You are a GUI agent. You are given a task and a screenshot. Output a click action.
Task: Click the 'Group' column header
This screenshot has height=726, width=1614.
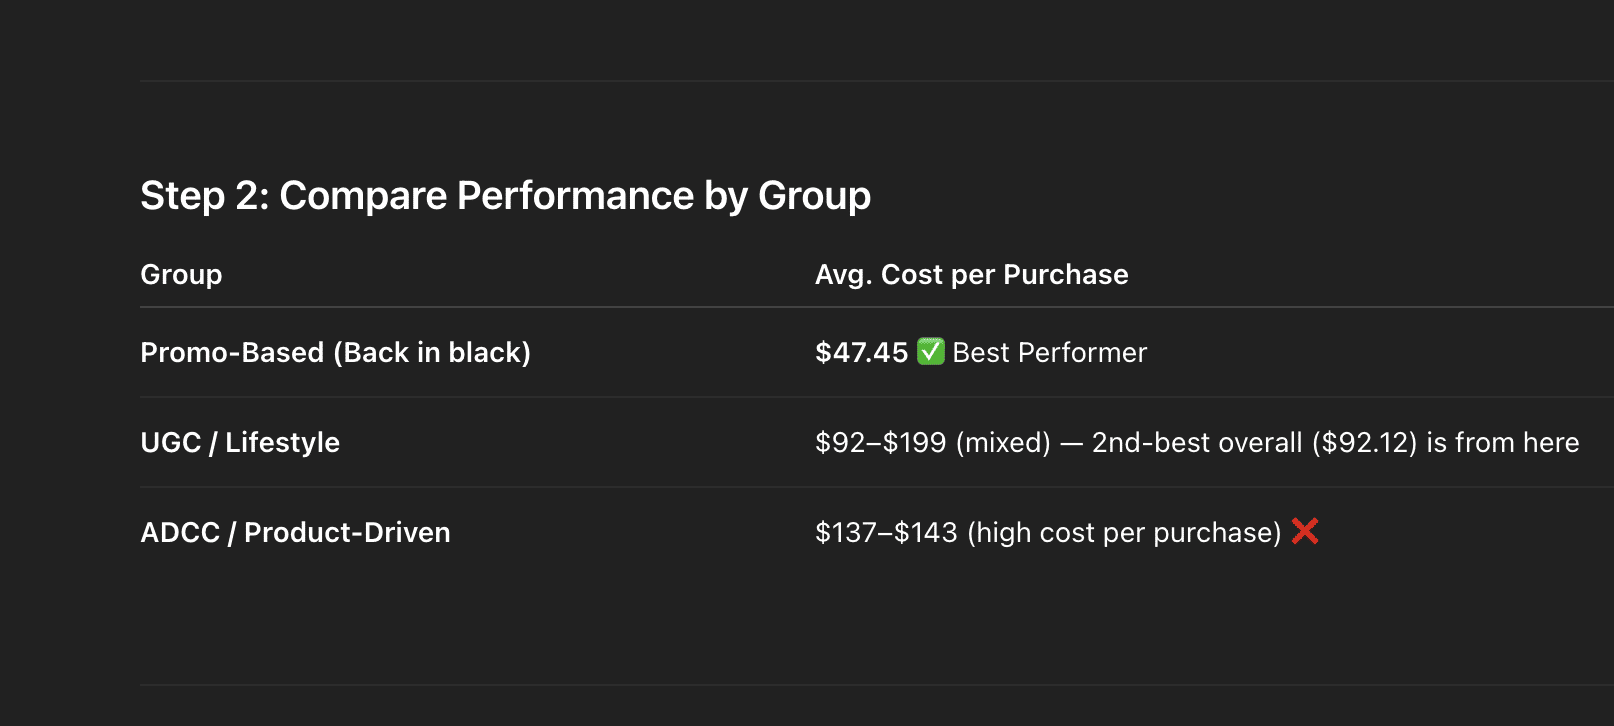coord(181,275)
